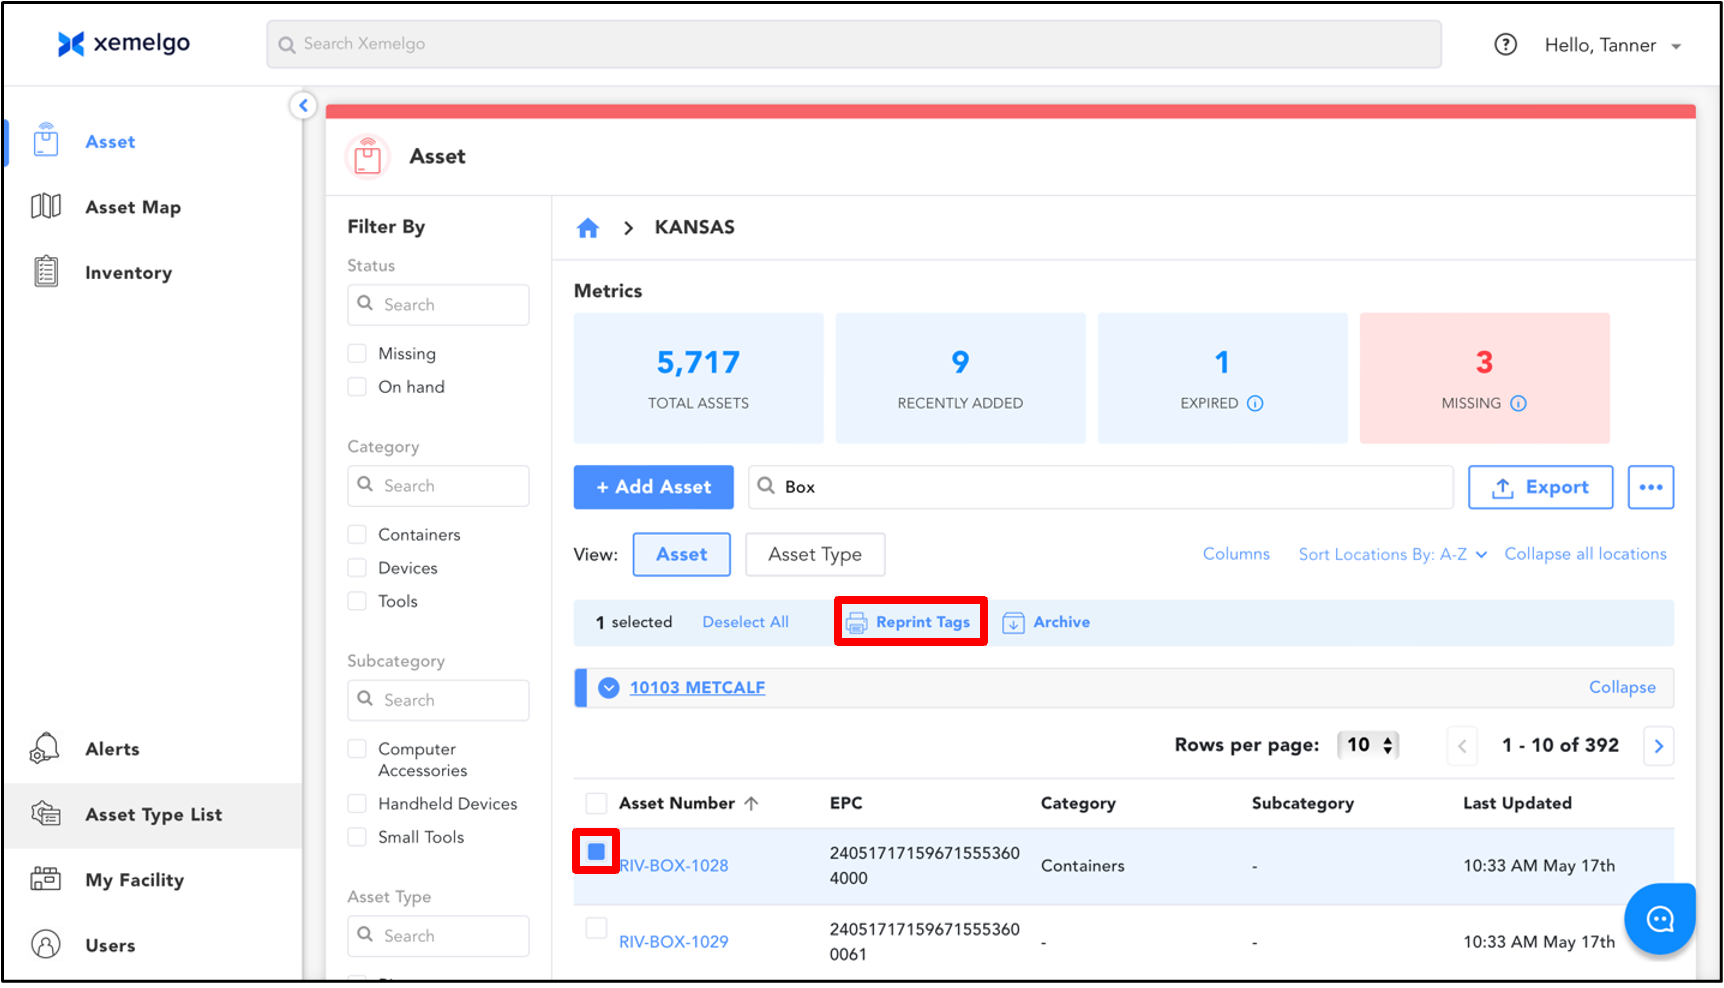1724x988 pixels.
Task: Click the Subcategory filter search field
Action: point(438,700)
